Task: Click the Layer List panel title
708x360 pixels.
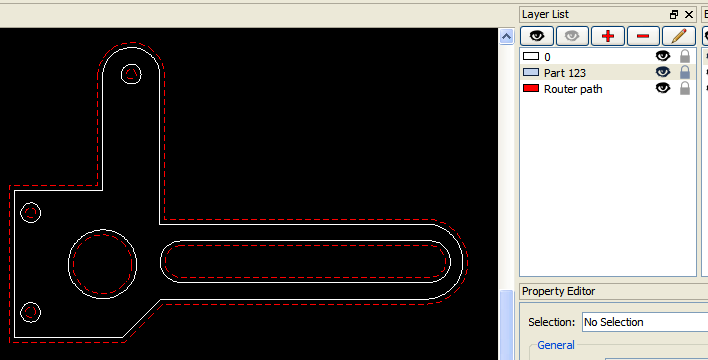Action: (545, 14)
